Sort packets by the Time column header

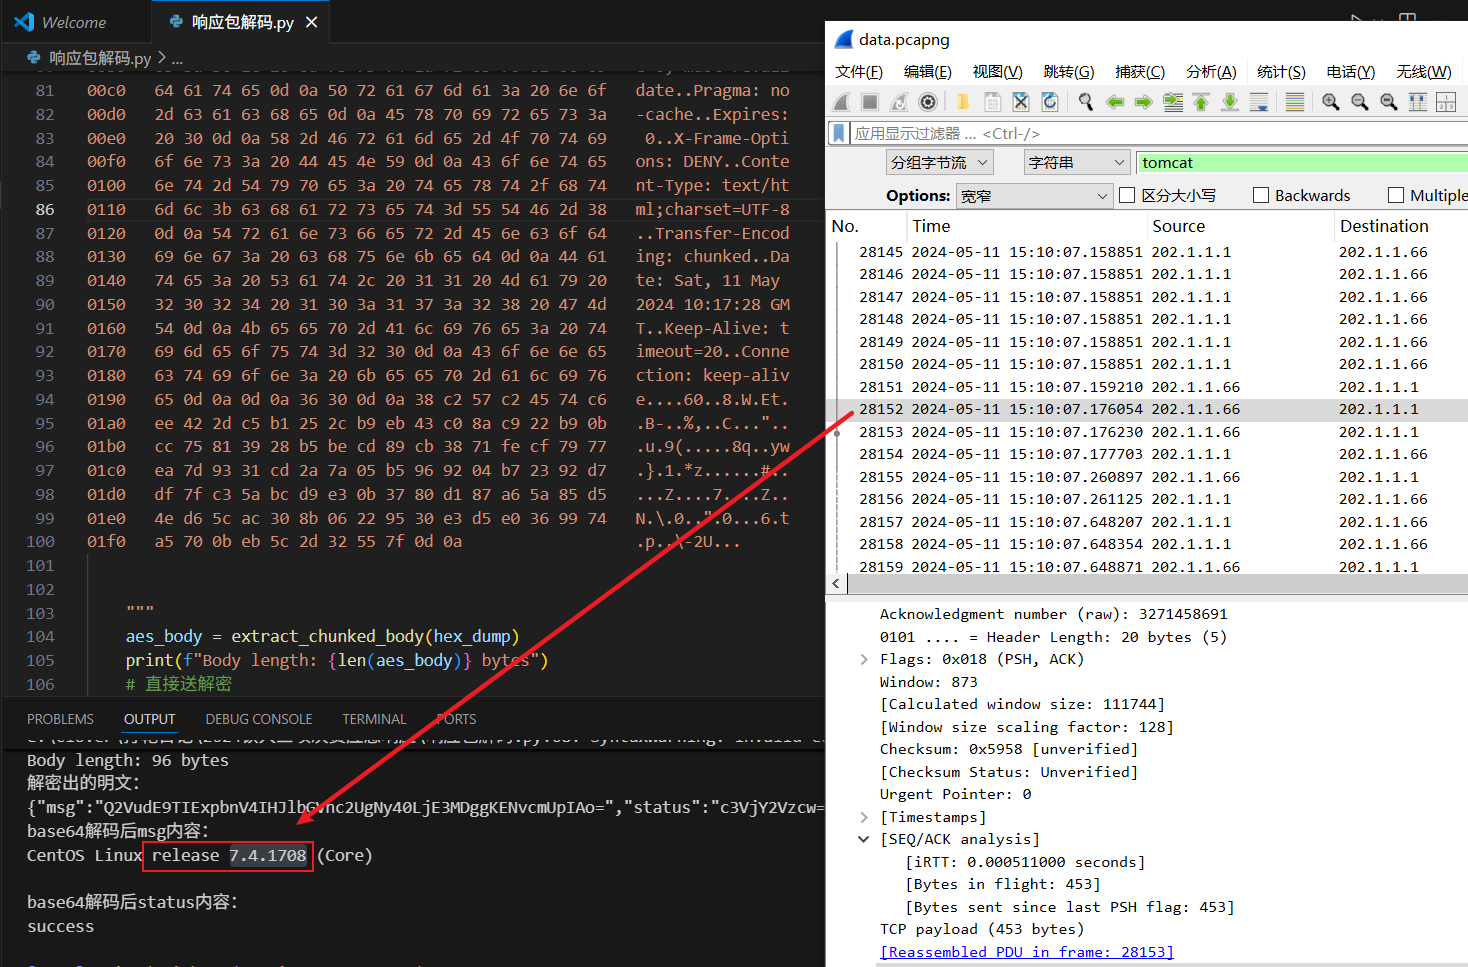(x=1025, y=226)
